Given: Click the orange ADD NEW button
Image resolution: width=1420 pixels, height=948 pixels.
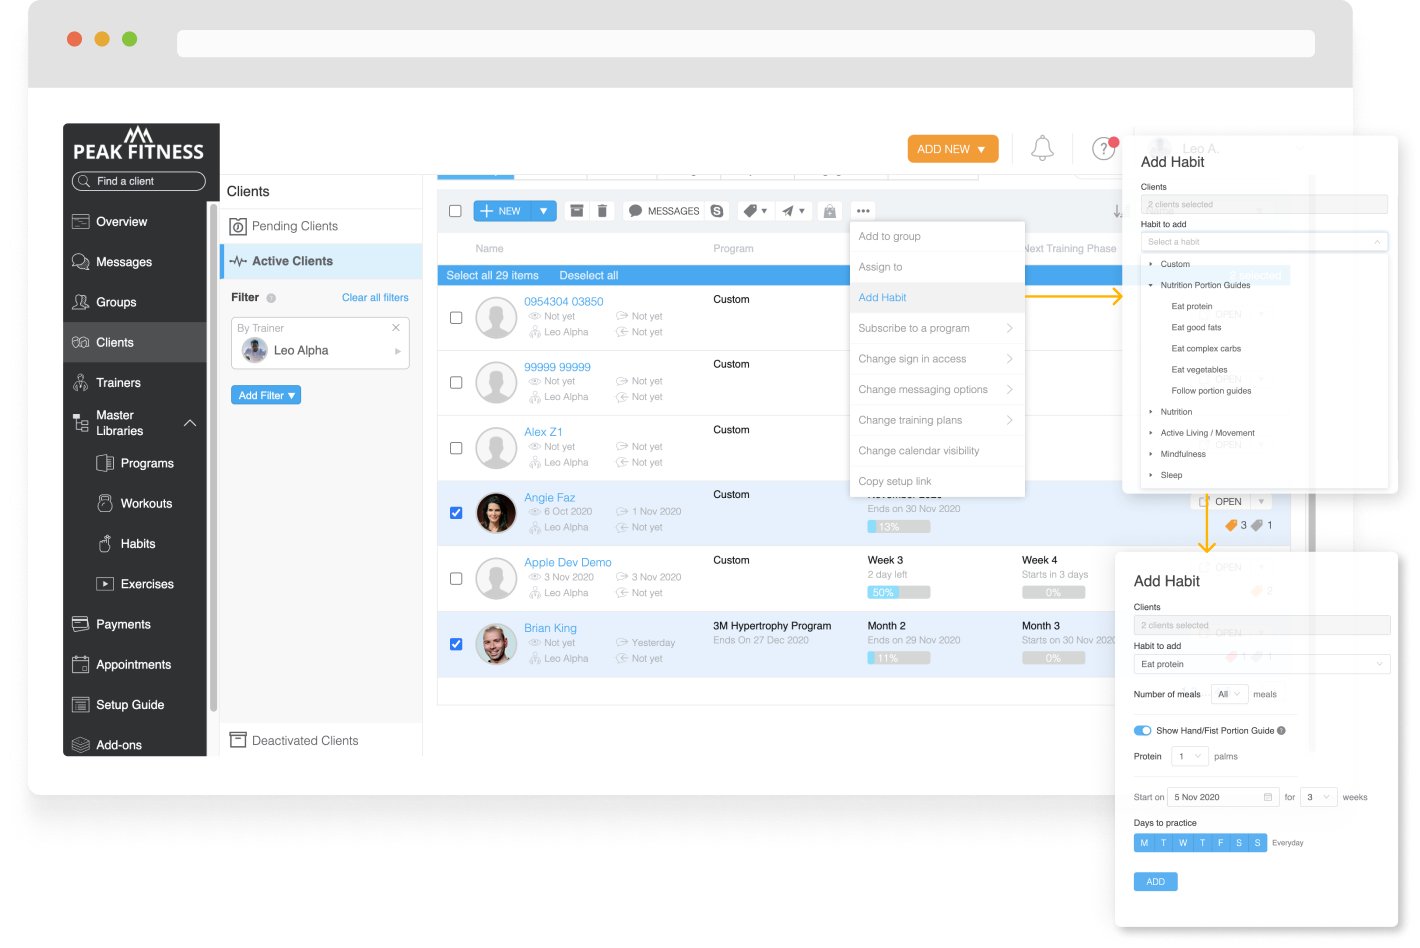Looking at the screenshot, I should click(x=952, y=149).
